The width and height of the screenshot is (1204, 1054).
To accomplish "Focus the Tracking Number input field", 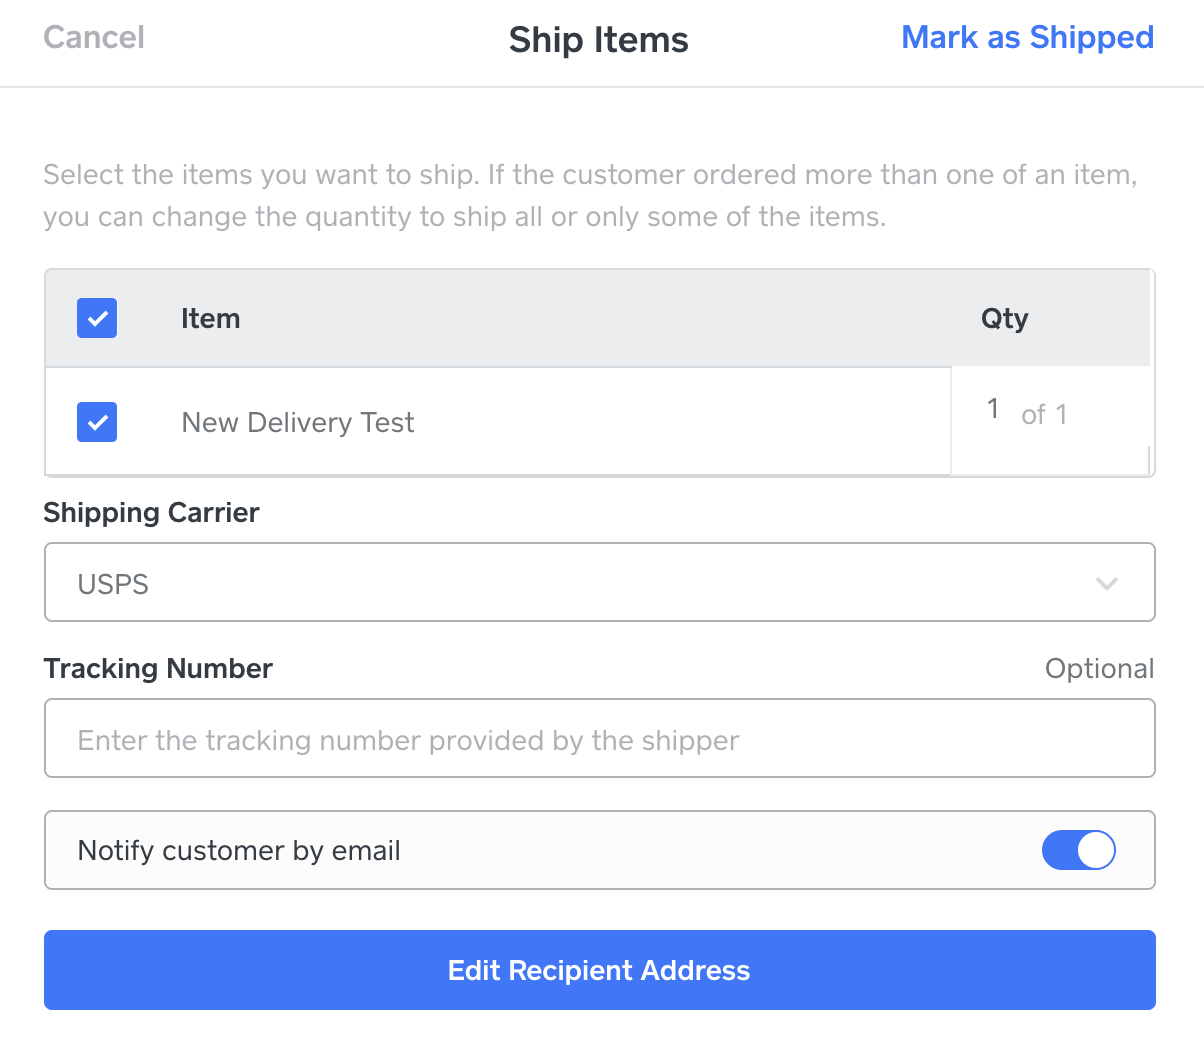I will pos(598,738).
